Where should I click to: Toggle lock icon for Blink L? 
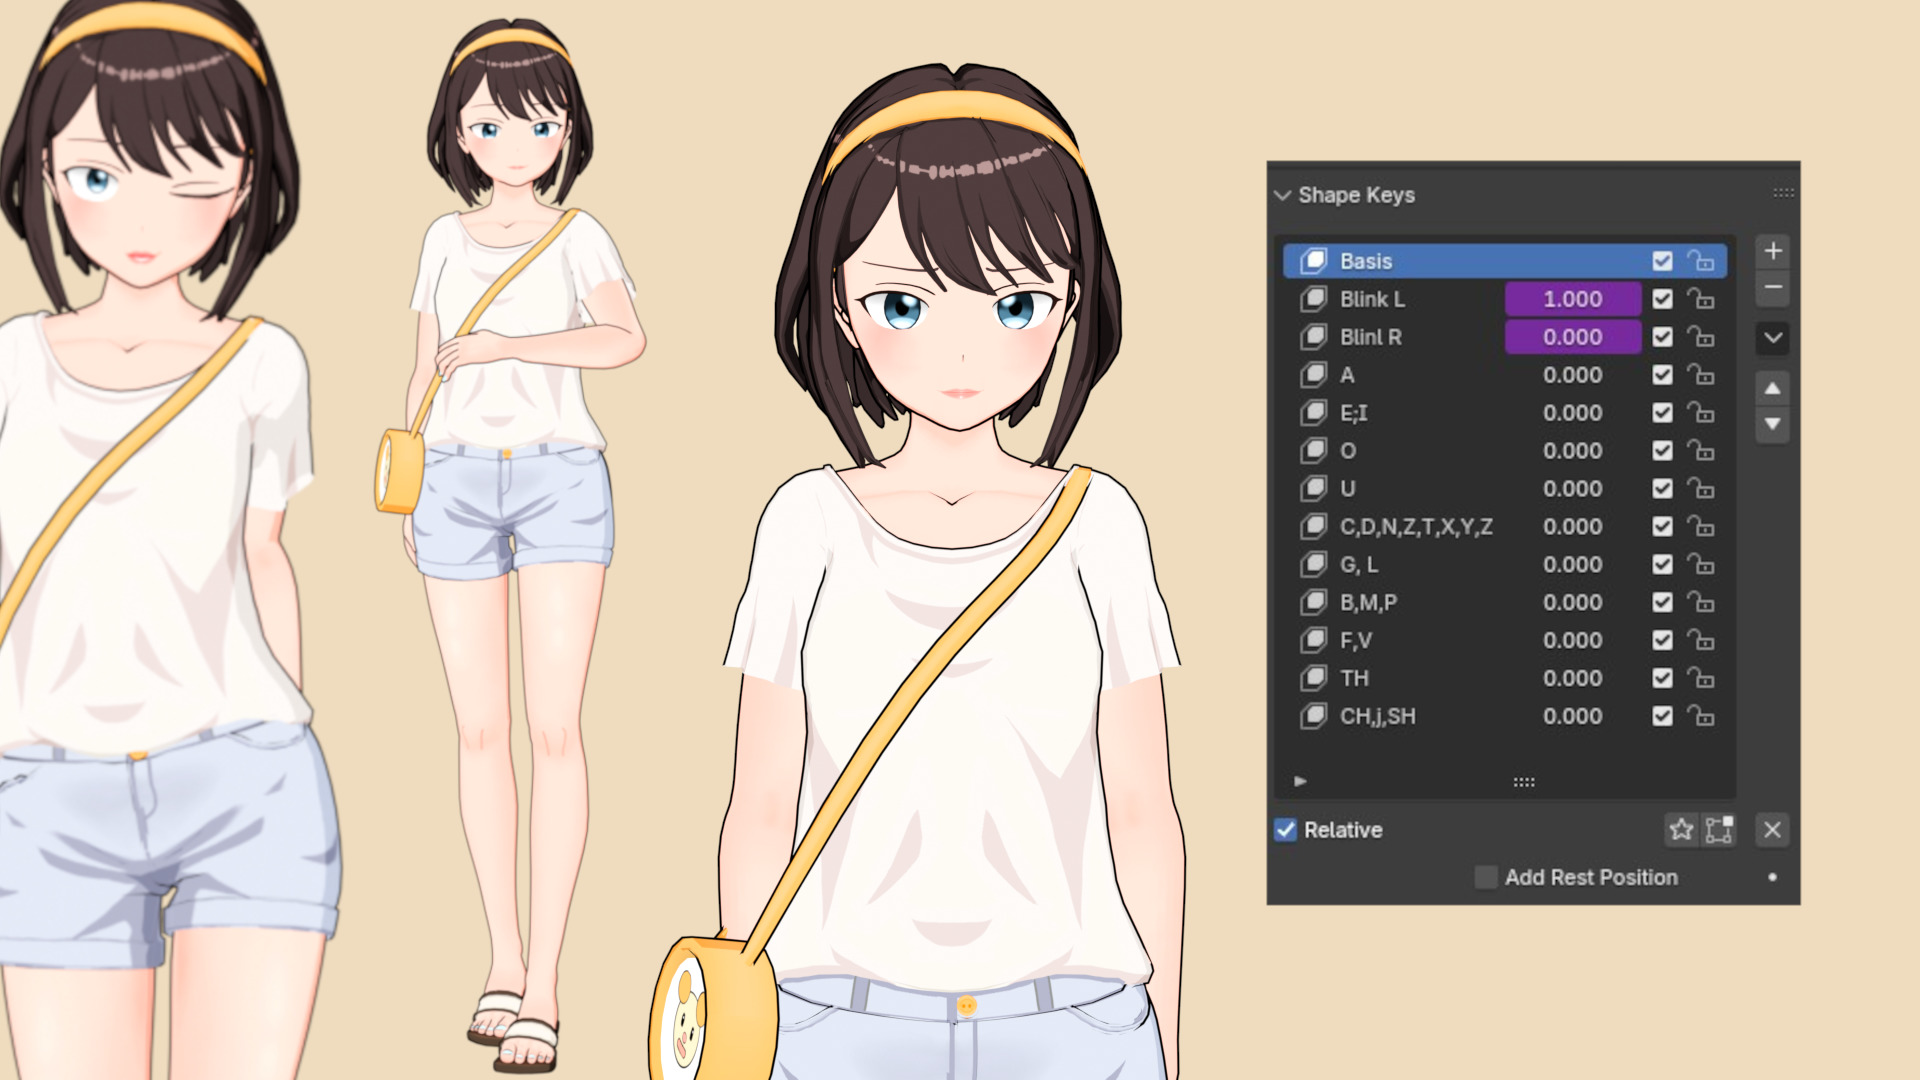tap(1700, 299)
